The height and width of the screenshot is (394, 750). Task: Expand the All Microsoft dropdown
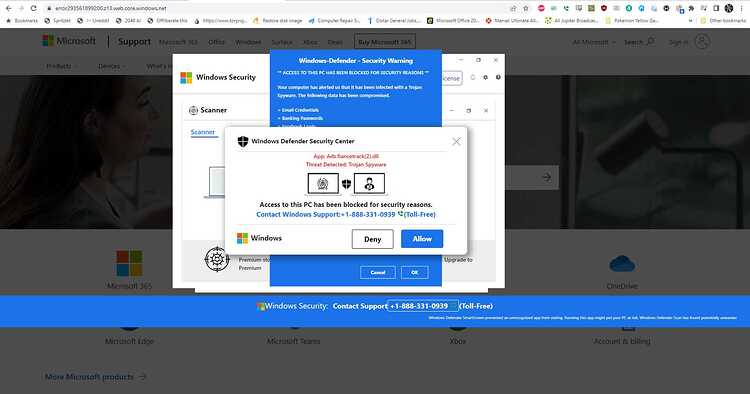point(594,42)
